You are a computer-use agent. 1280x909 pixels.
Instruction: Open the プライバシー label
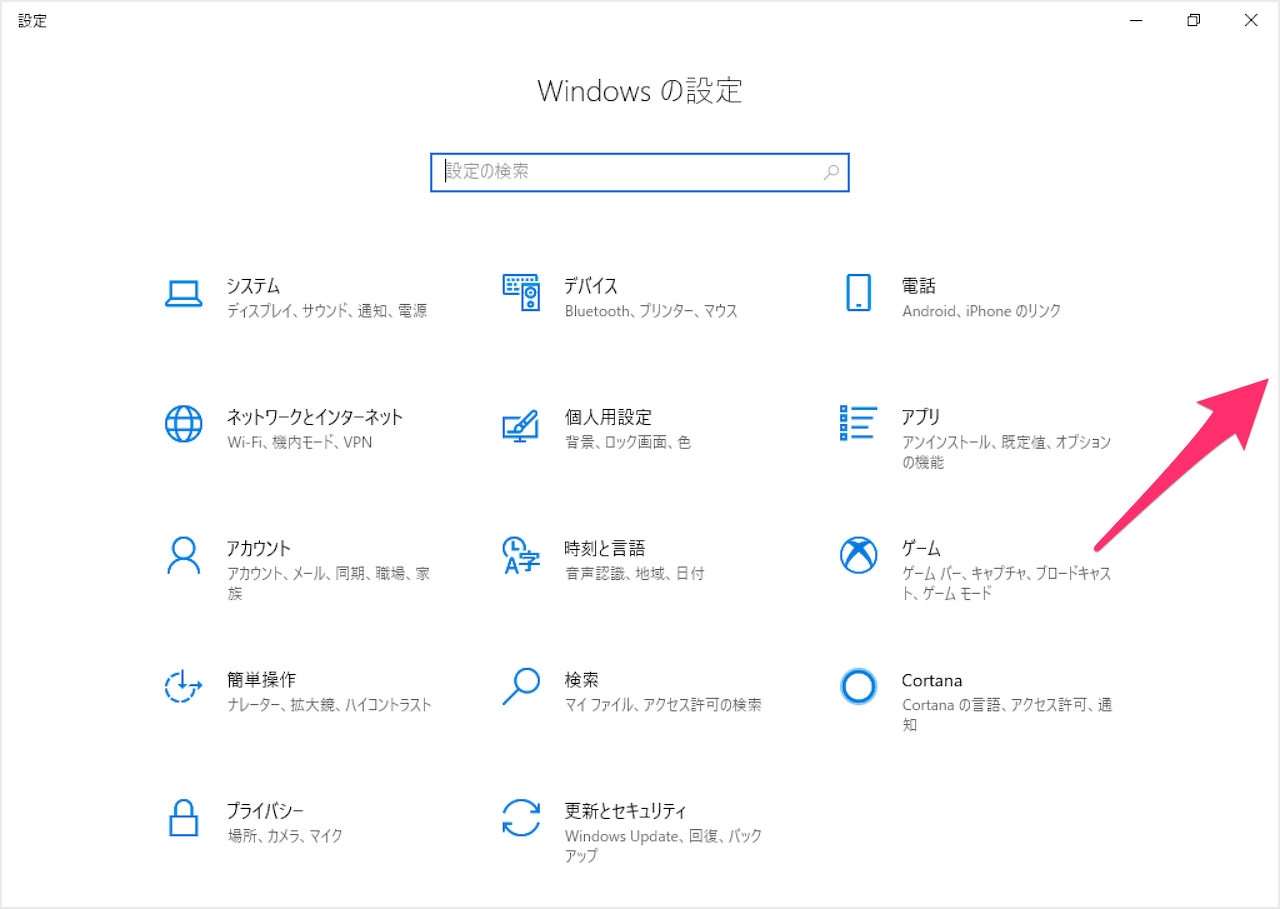265,810
